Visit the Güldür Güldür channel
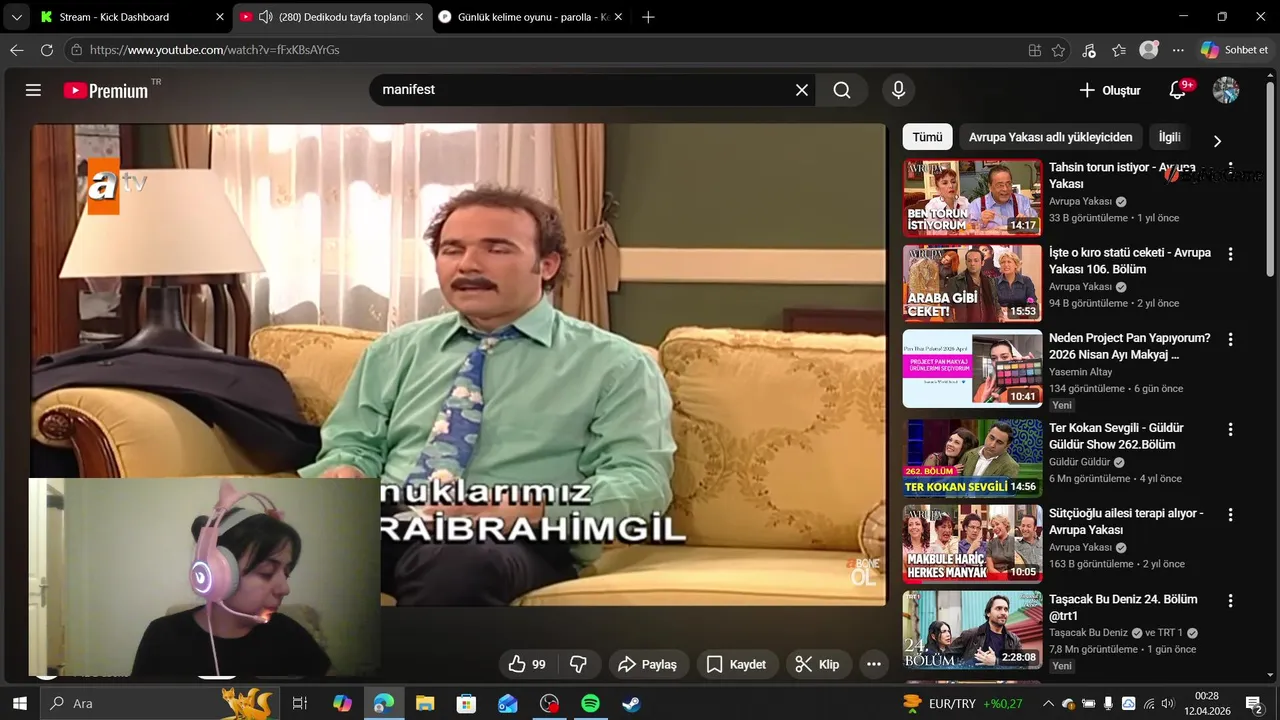The image size is (1280, 720). point(1080,462)
